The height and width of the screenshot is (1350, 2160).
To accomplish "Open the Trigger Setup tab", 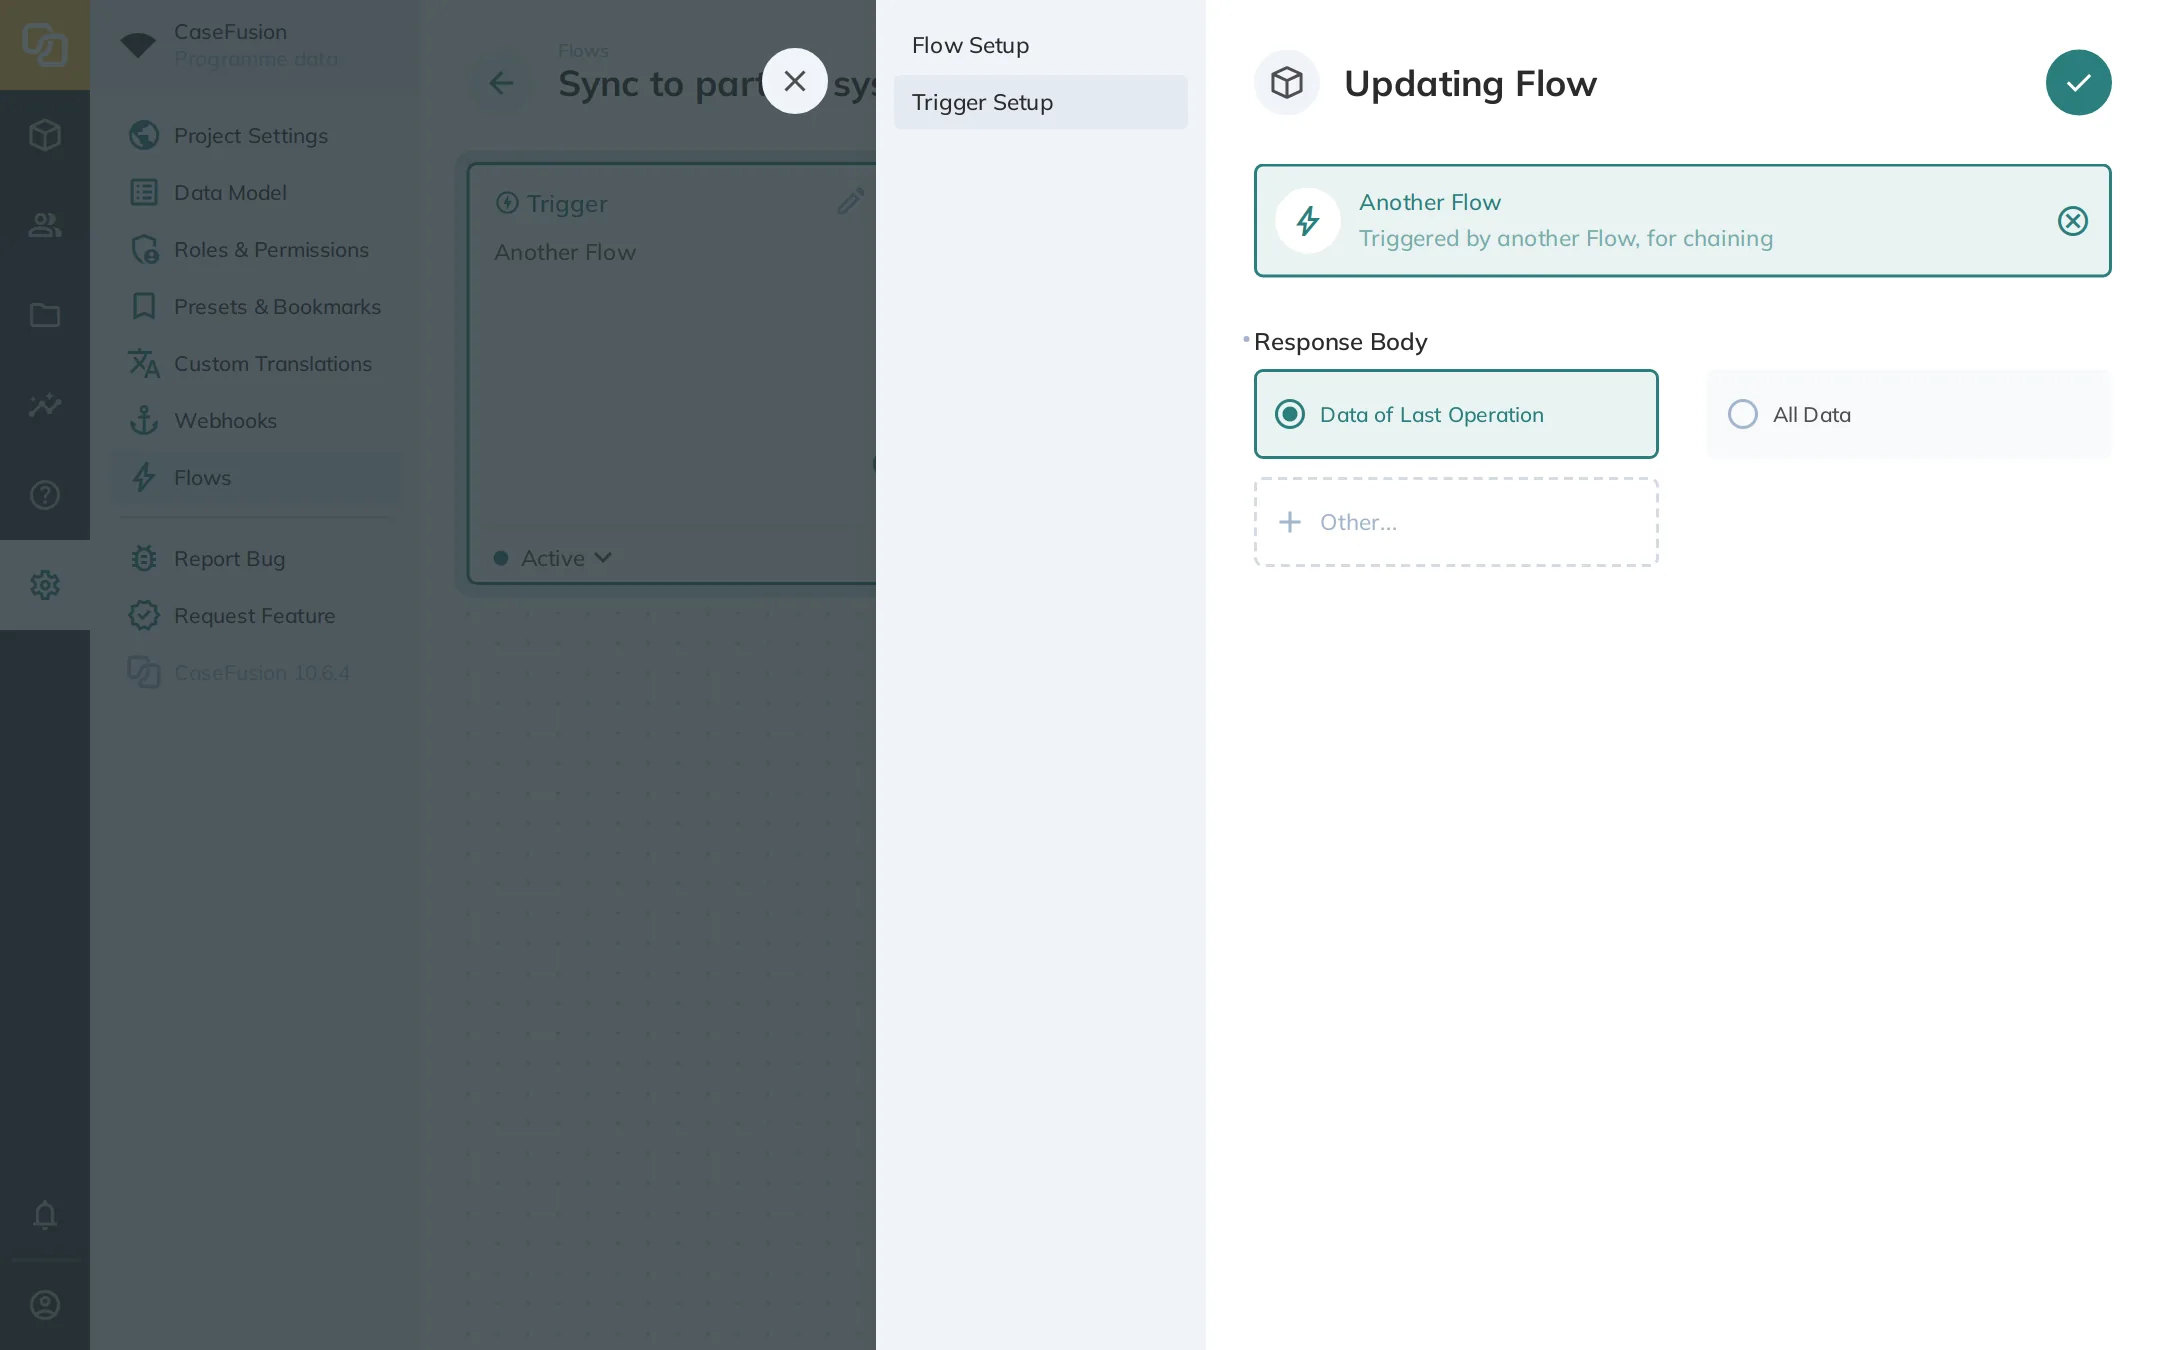I will [x=1041, y=102].
